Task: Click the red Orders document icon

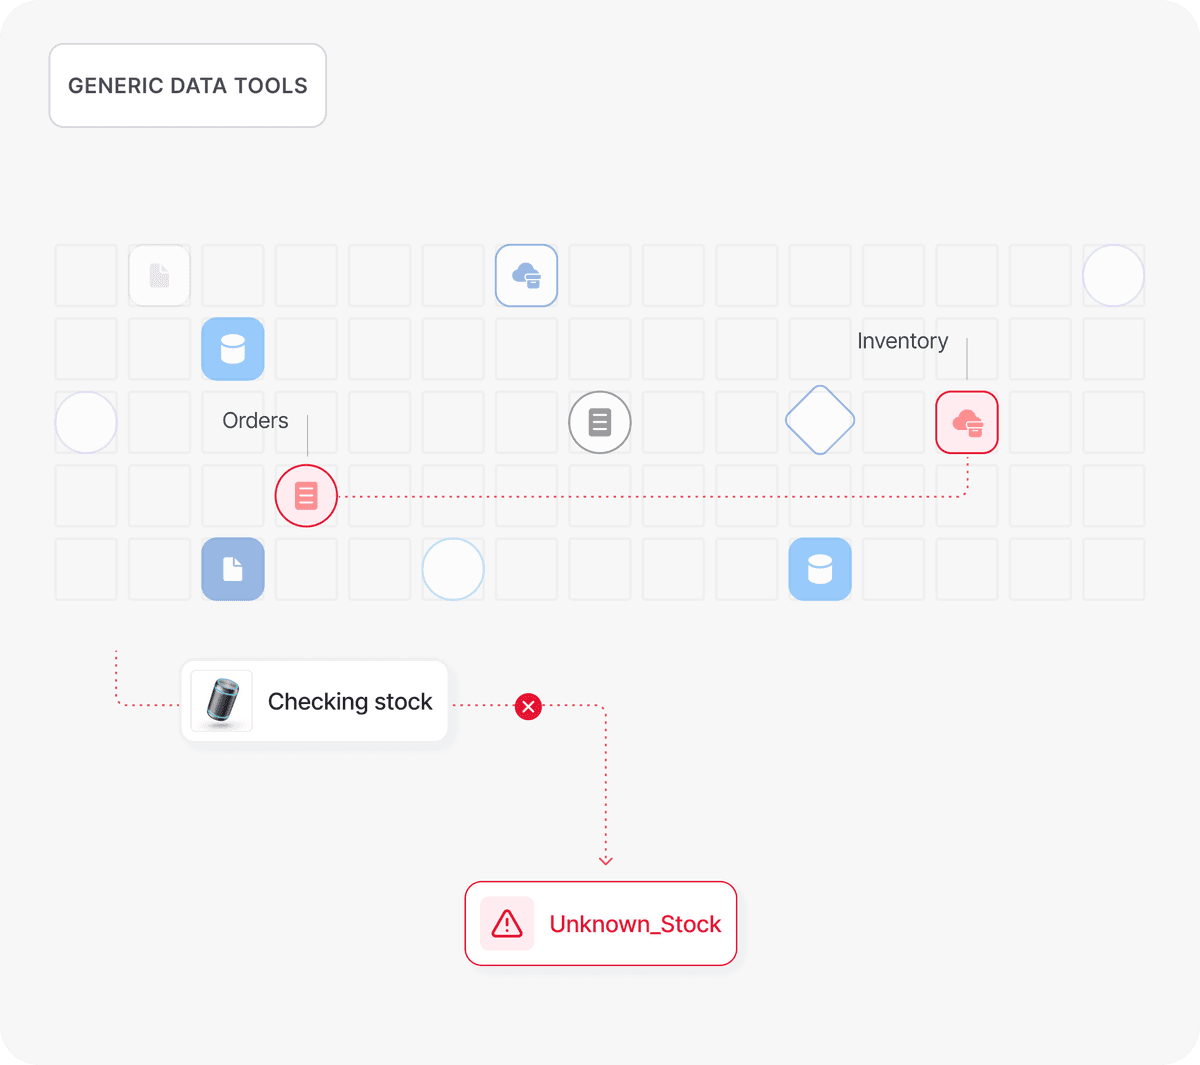Action: pos(306,496)
